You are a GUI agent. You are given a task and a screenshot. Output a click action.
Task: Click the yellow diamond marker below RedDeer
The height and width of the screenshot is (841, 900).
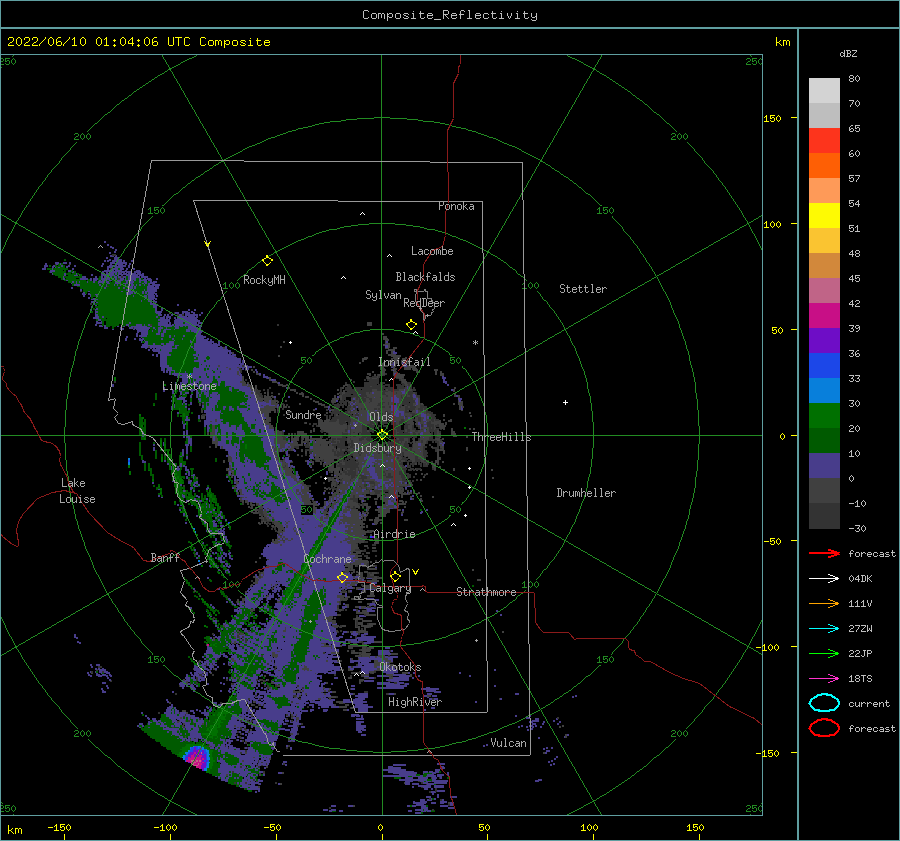[x=412, y=325]
